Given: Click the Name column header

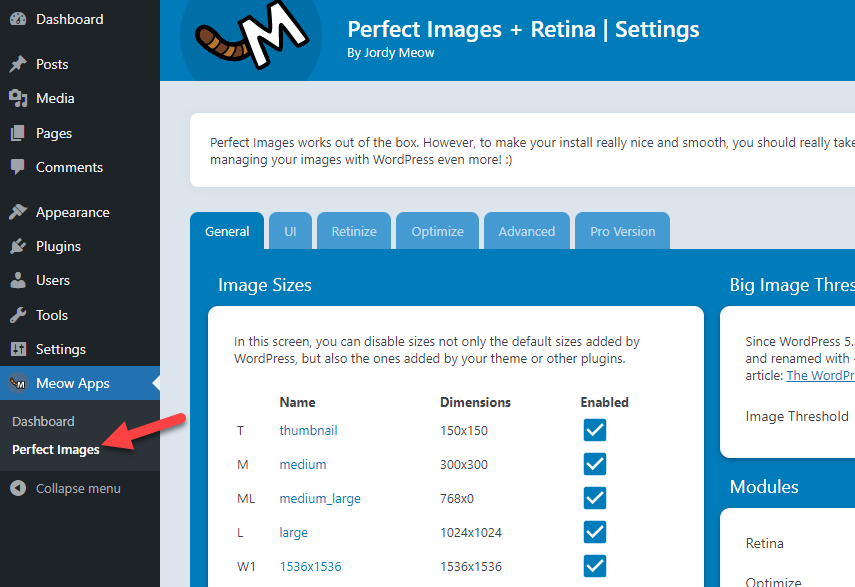Looking at the screenshot, I should (297, 402).
